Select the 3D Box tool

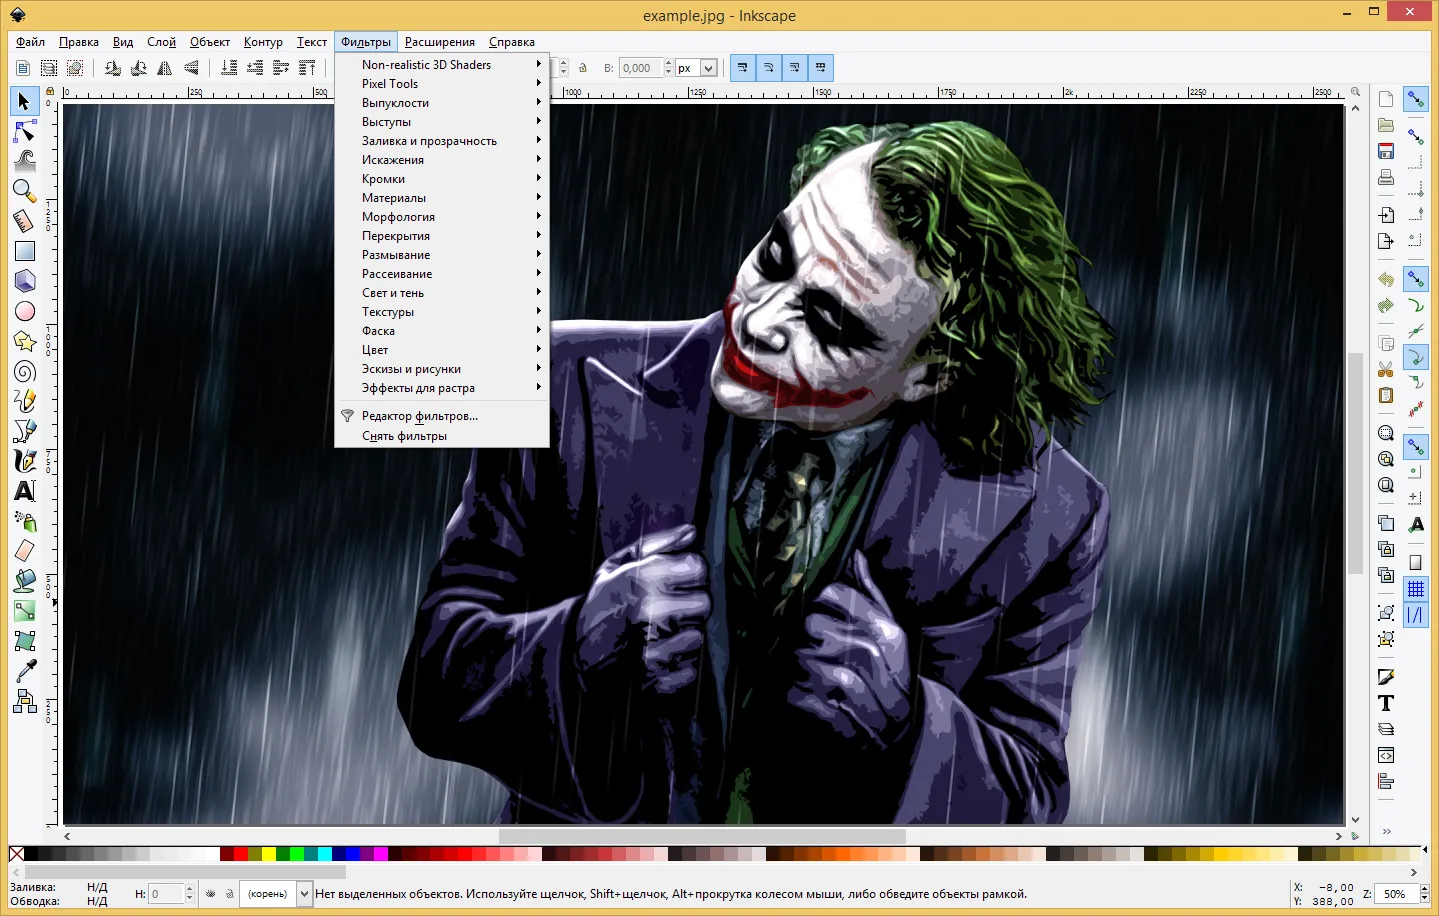(x=24, y=281)
